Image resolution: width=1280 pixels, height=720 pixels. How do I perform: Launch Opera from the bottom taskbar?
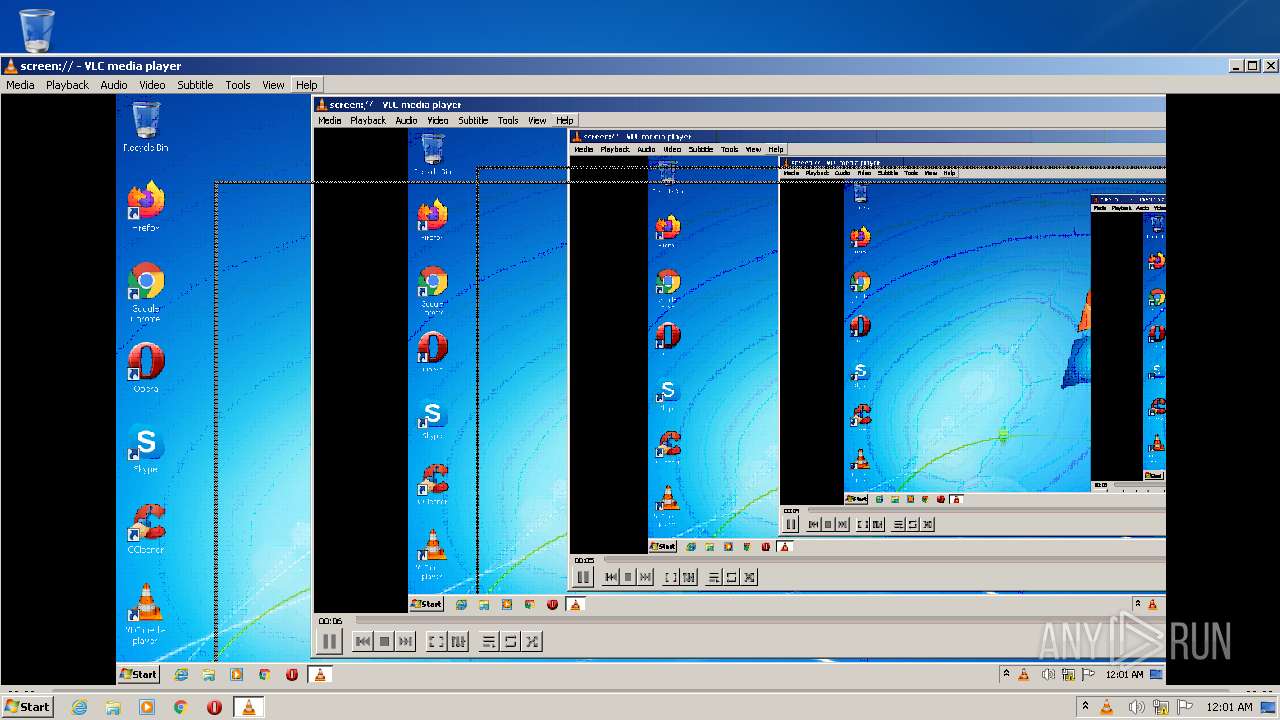[214, 707]
